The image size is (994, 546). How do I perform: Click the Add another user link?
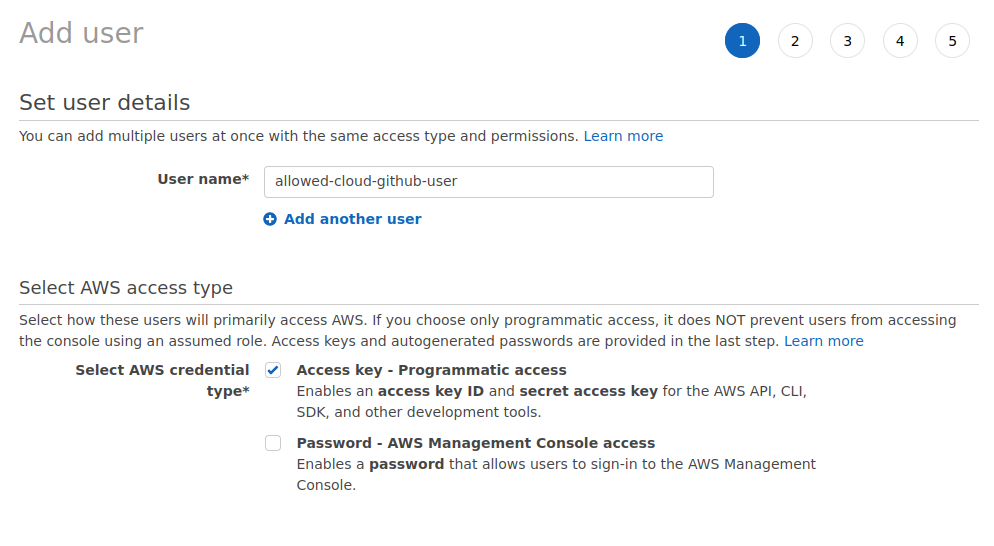tap(352, 219)
